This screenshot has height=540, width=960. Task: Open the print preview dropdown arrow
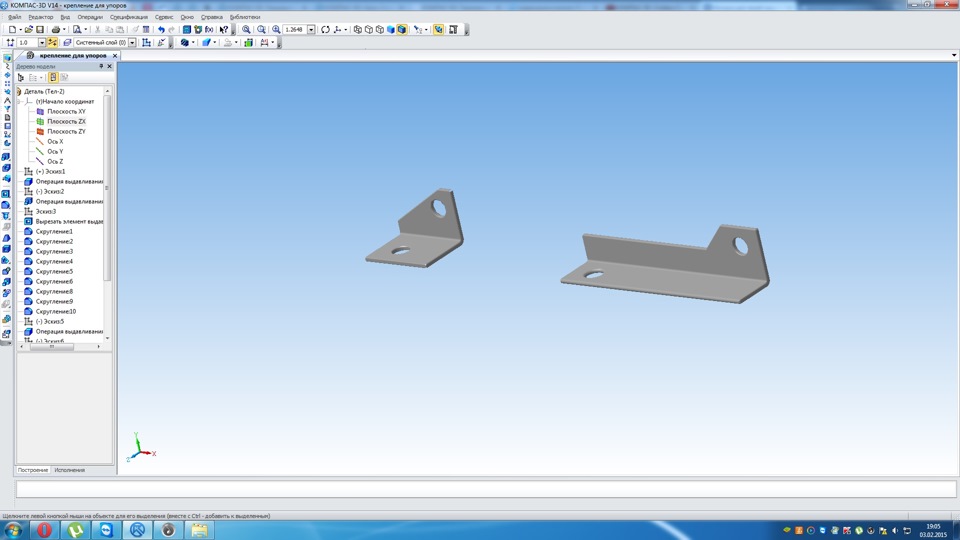[86, 29]
